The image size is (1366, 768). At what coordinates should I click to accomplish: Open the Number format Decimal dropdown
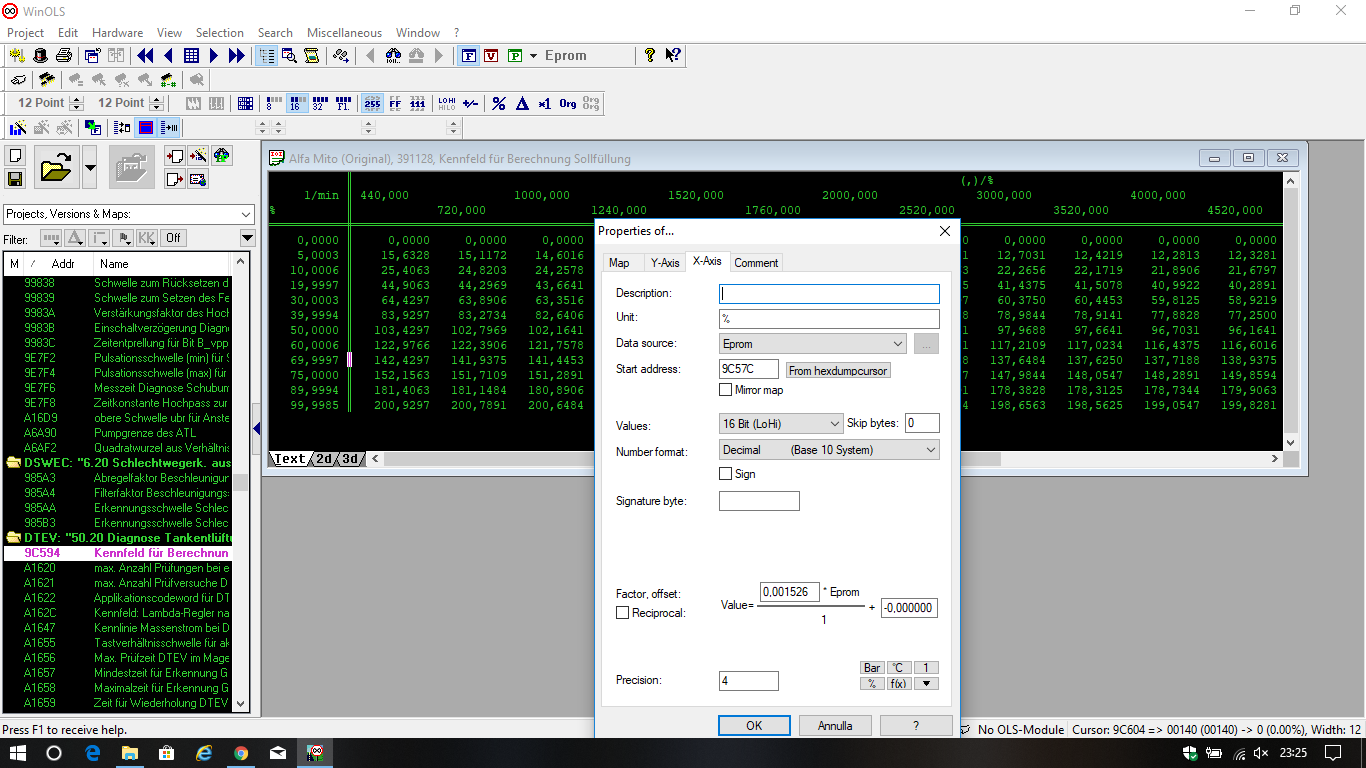[x=829, y=450]
